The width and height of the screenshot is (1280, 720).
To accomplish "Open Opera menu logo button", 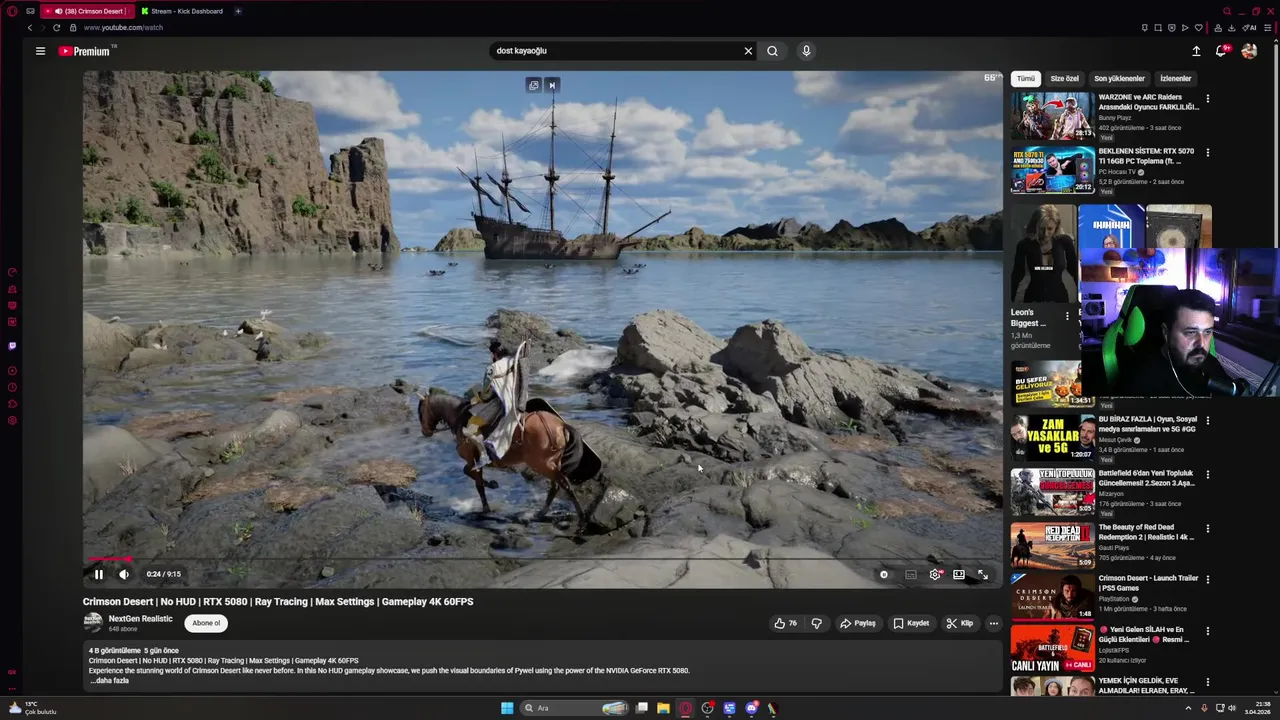I will (12, 11).
